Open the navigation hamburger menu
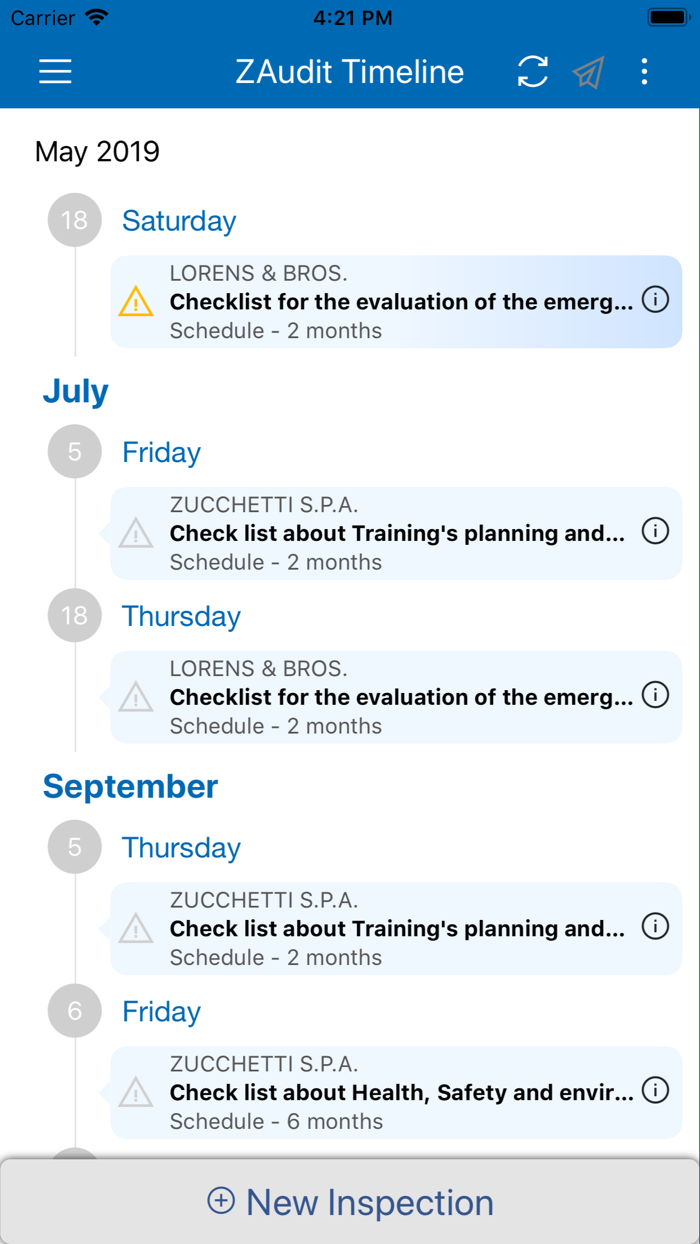700x1244 pixels. point(55,71)
